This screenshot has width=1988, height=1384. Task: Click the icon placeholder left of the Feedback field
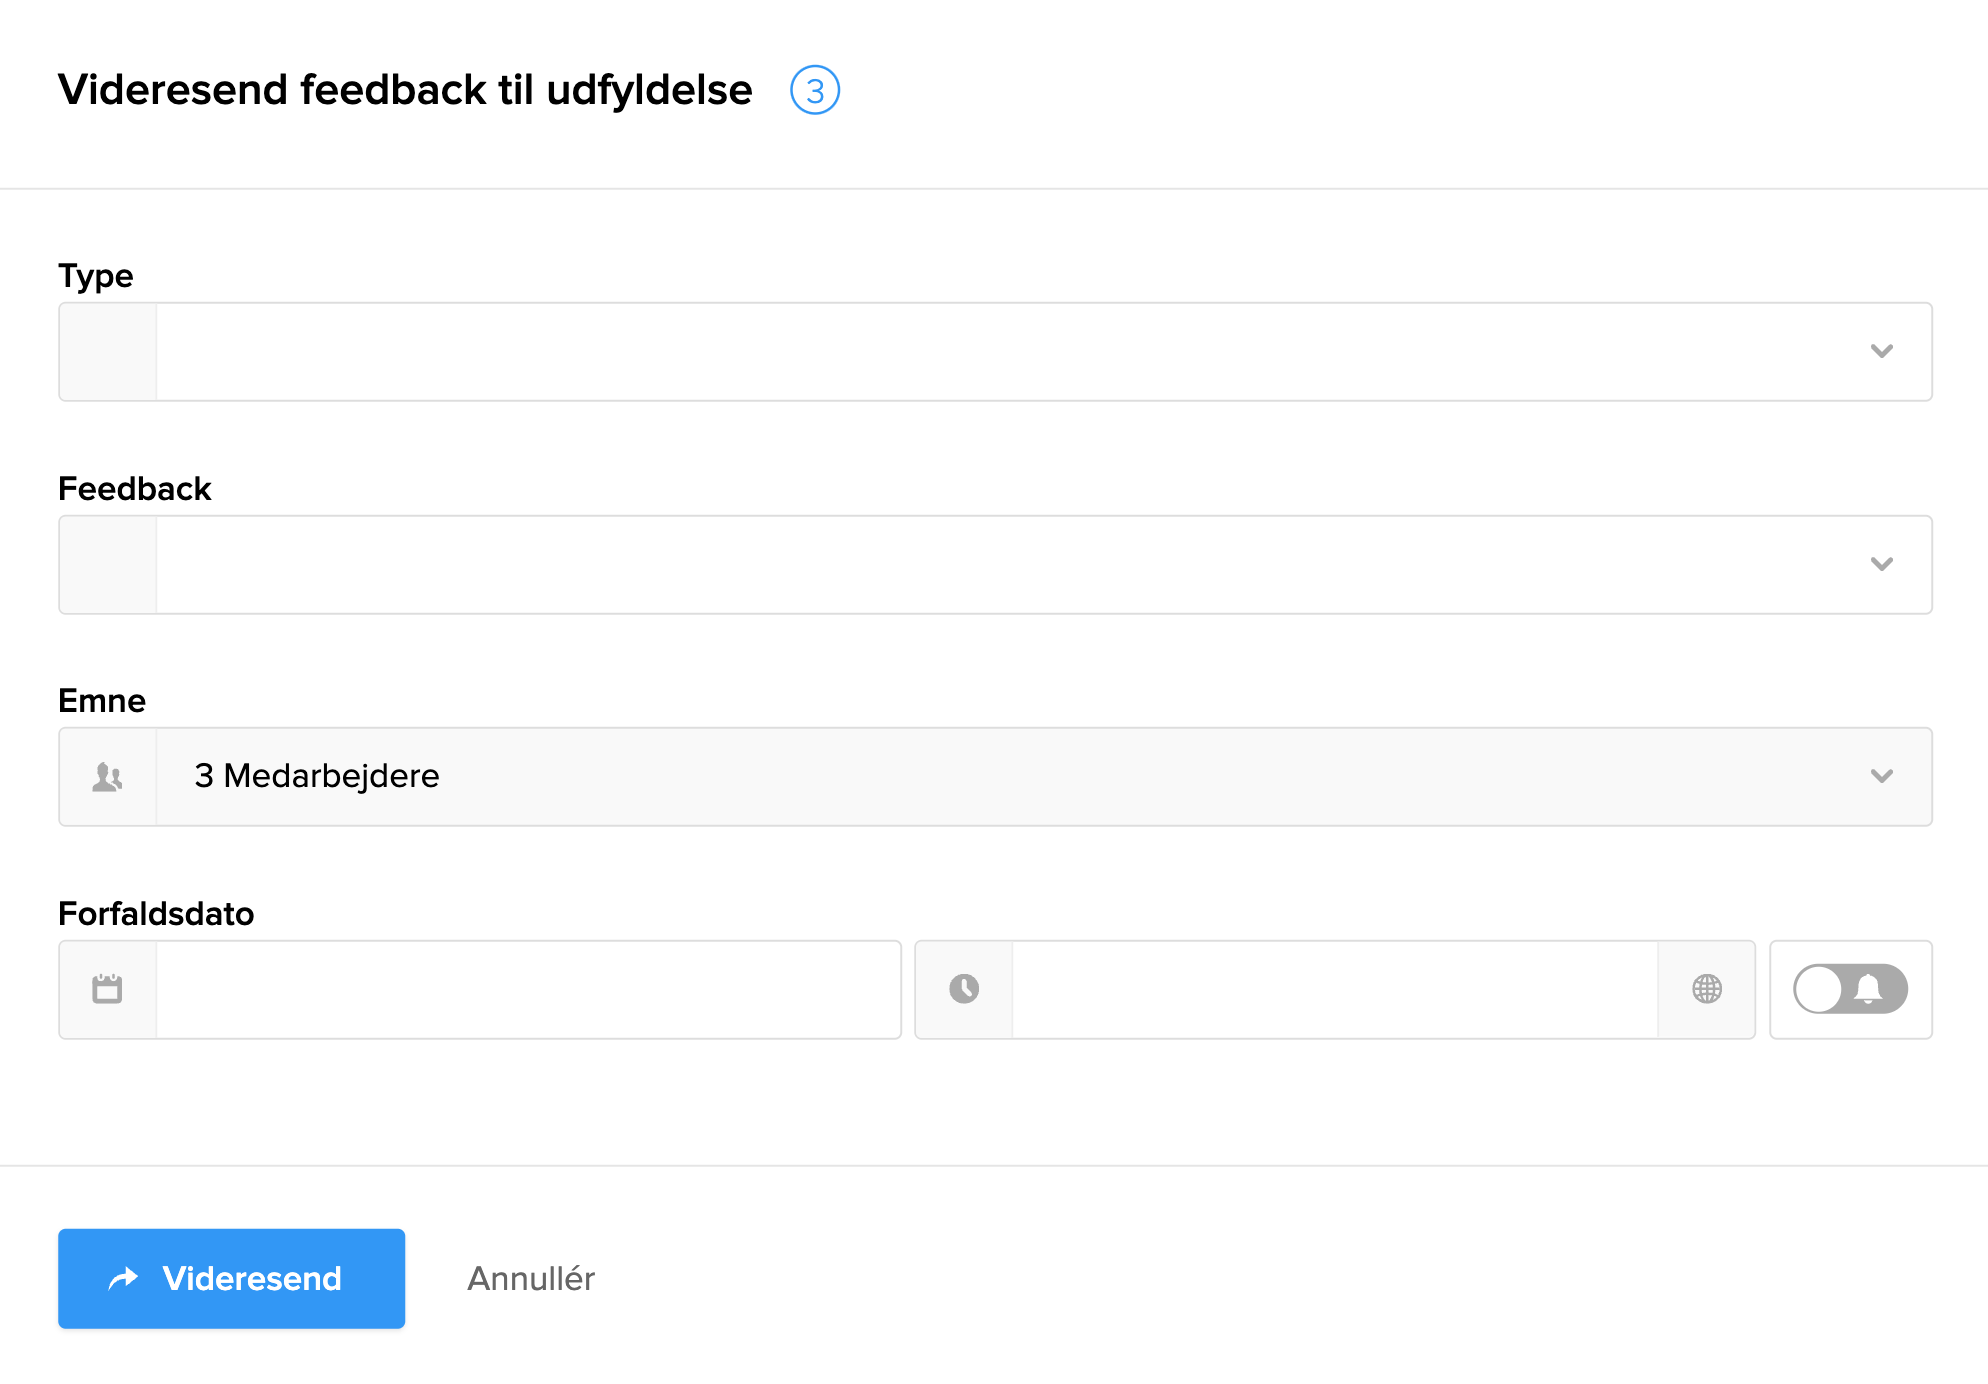tap(107, 564)
